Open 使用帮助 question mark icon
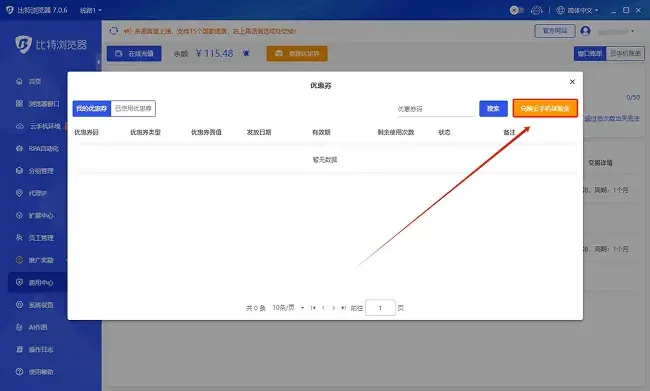 (19, 372)
